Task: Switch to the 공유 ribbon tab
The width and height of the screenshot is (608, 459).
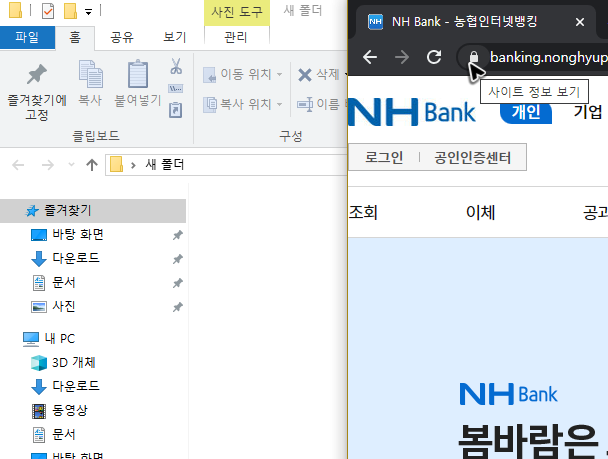Action: pos(122,38)
